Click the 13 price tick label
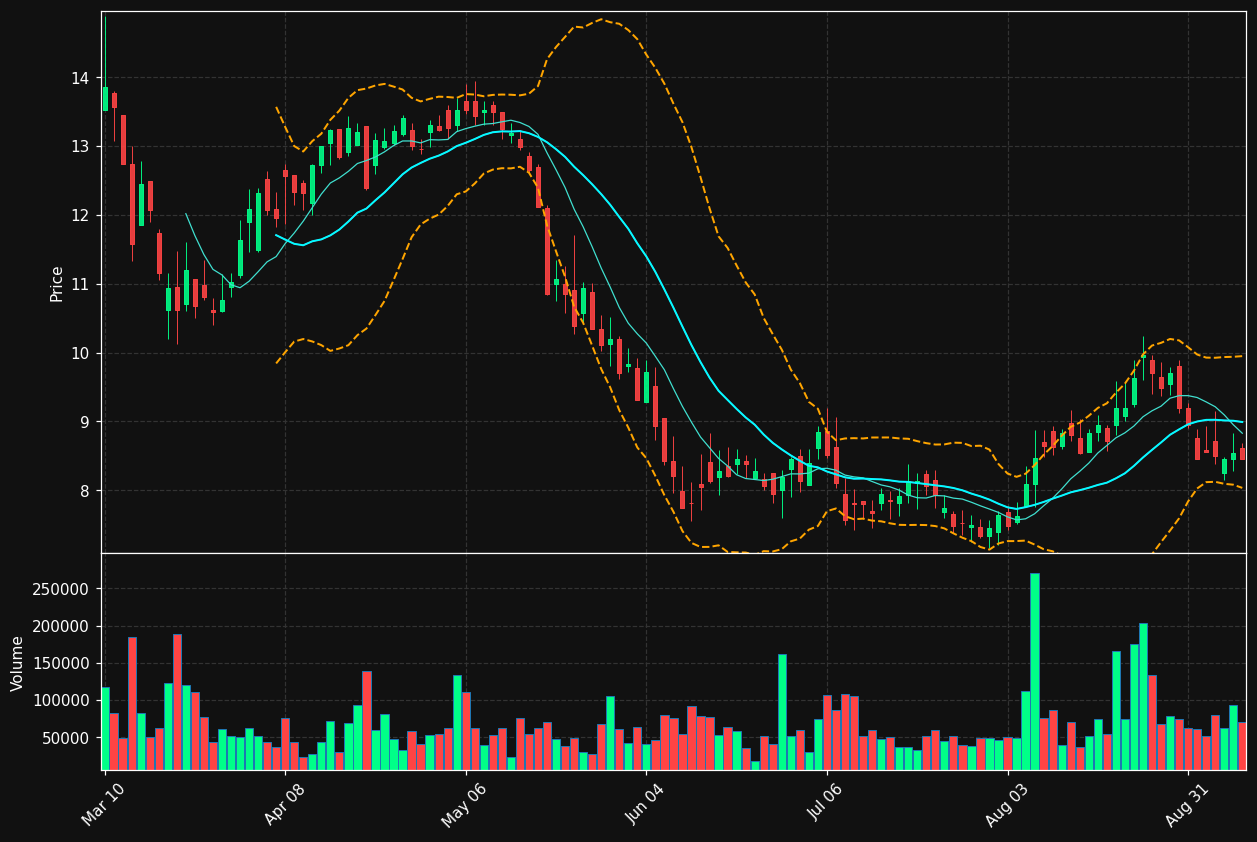1257x842 pixels. pyautogui.click(x=80, y=147)
